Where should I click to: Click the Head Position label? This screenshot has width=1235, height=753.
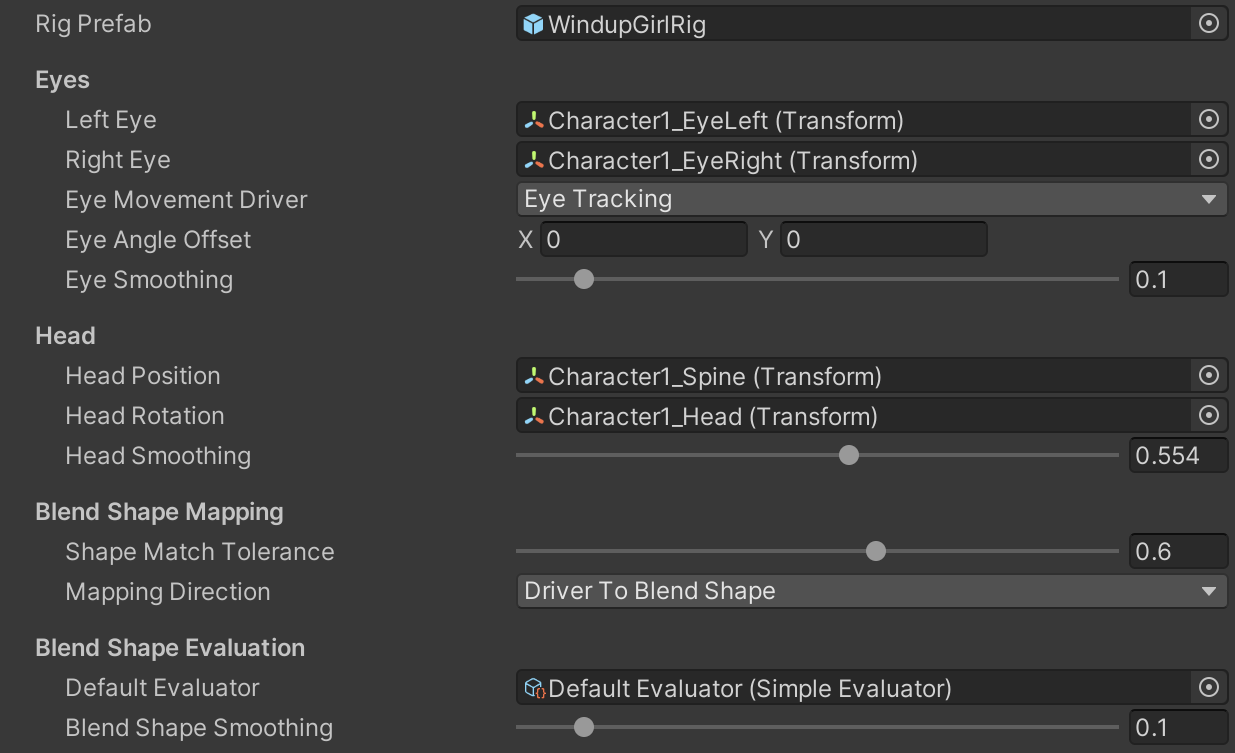pyautogui.click(x=143, y=376)
